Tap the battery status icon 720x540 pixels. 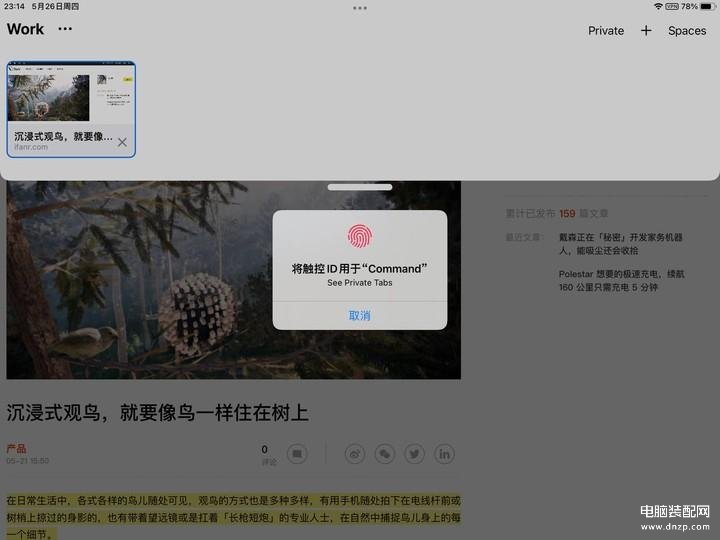(709, 6)
